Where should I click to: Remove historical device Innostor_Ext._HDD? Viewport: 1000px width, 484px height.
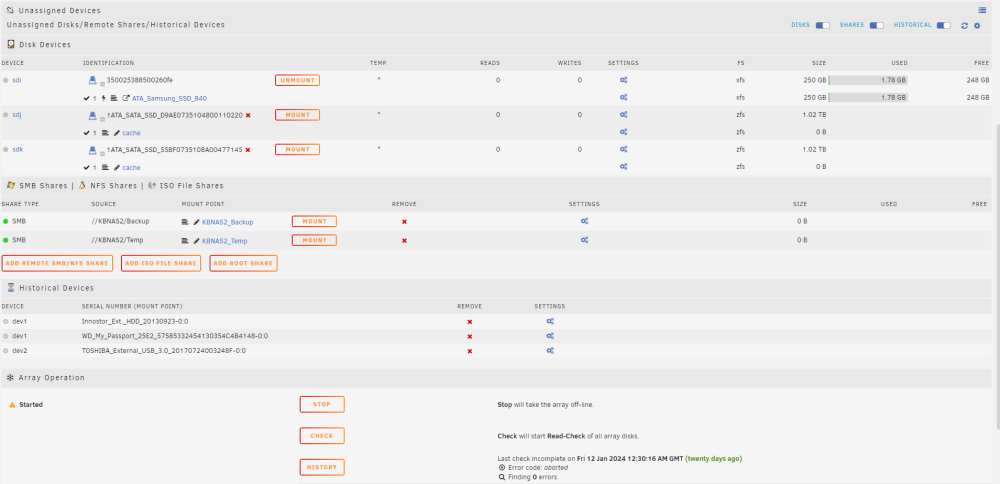(x=470, y=322)
